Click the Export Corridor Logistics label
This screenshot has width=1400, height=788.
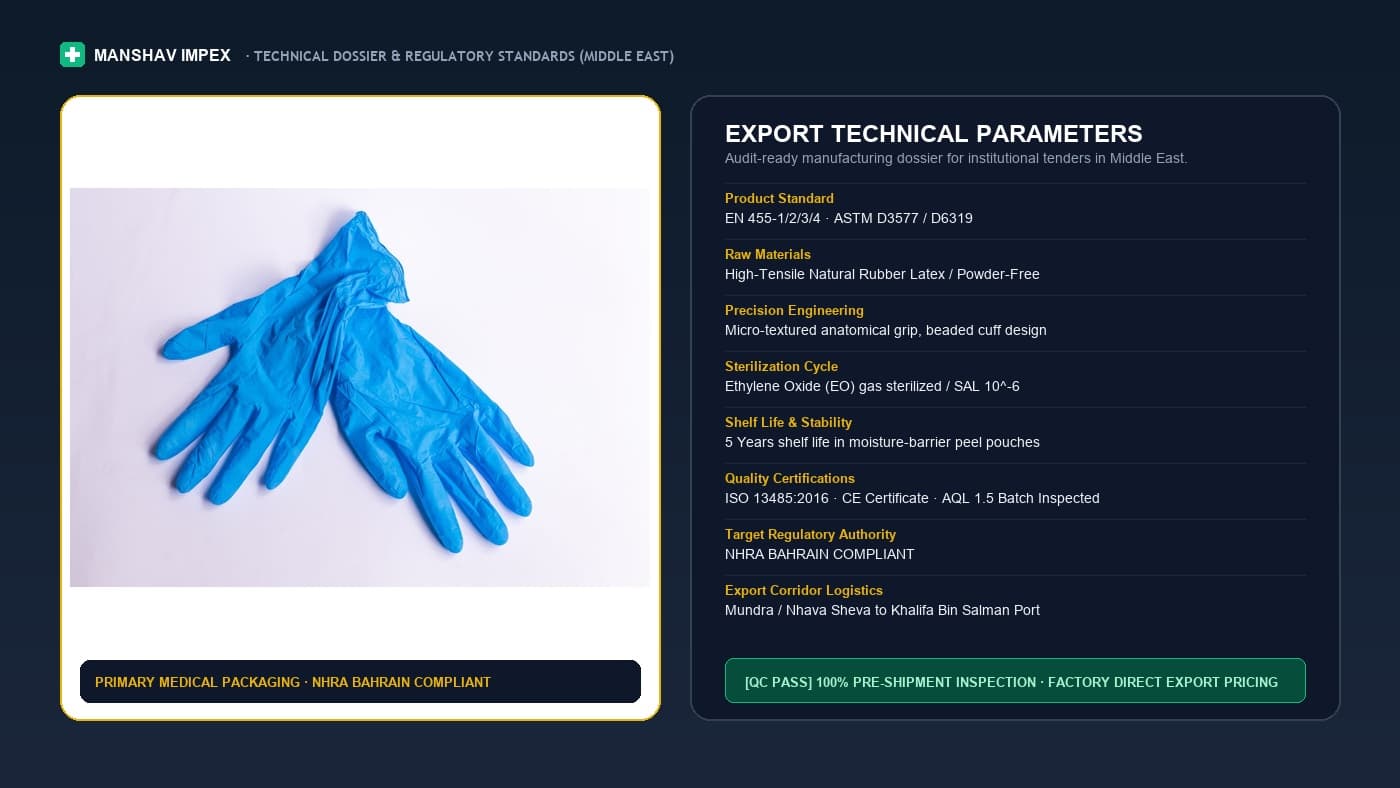804,590
